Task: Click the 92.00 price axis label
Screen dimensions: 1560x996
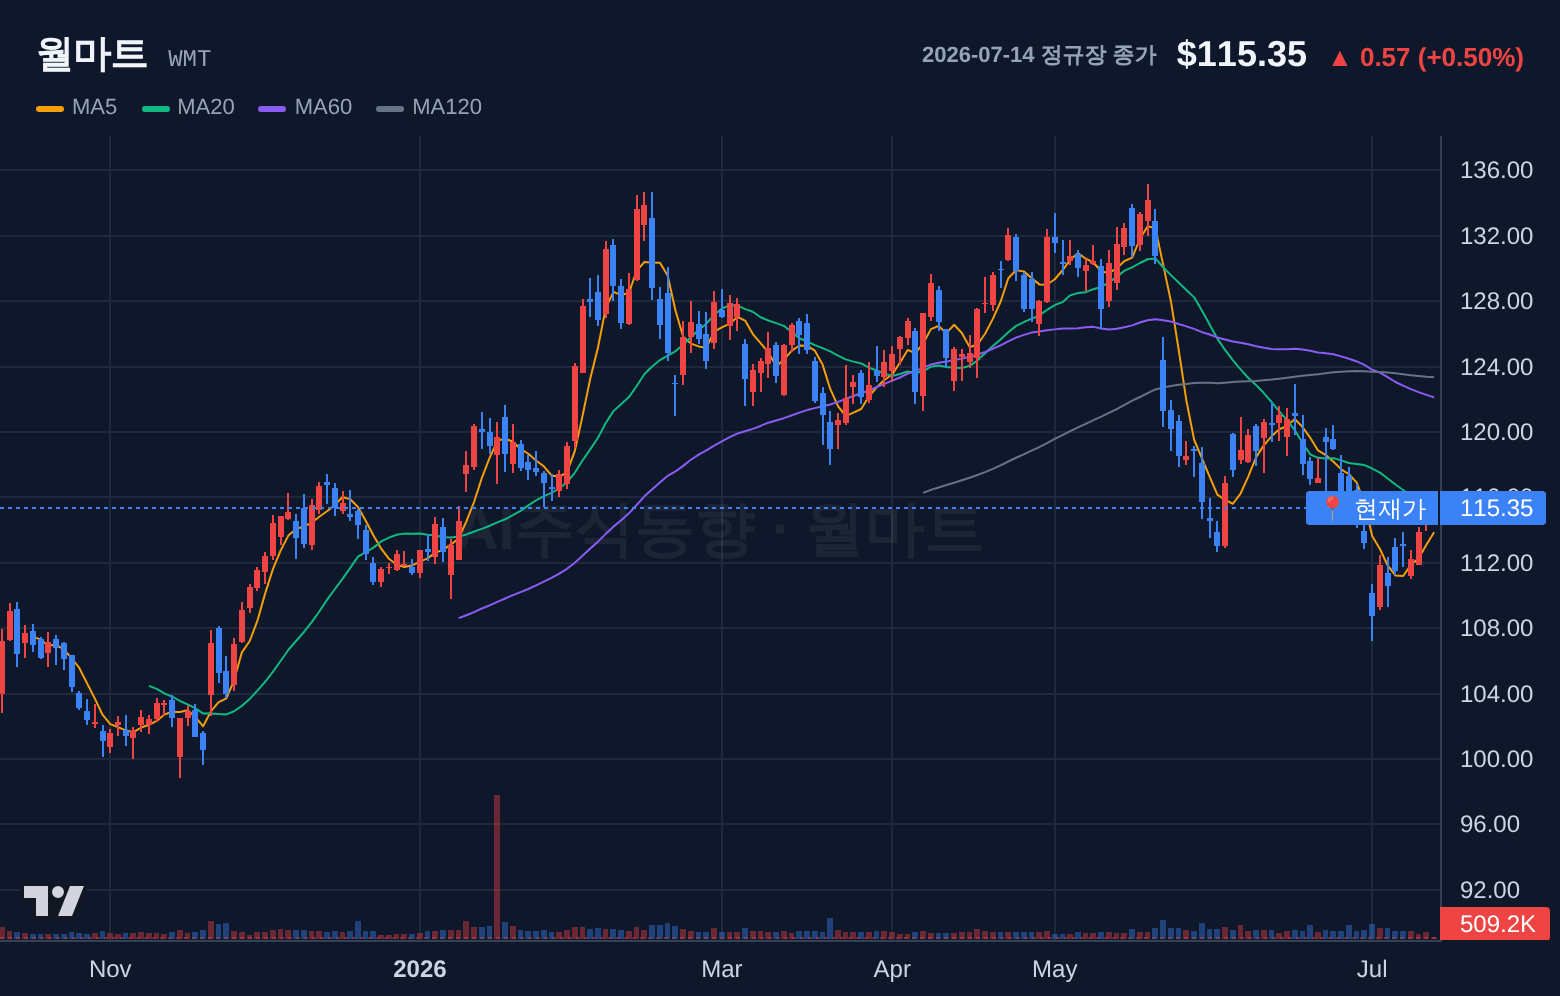Action: [1490, 890]
